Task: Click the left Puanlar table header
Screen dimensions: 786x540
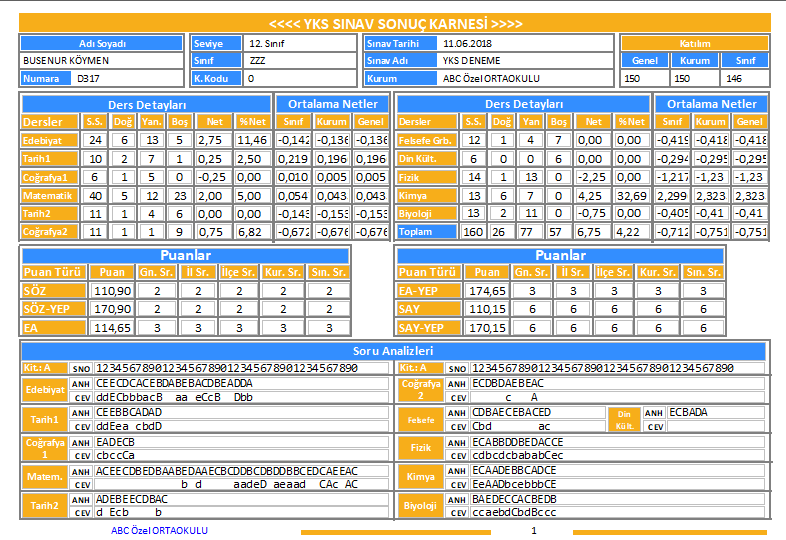Action: tap(185, 255)
